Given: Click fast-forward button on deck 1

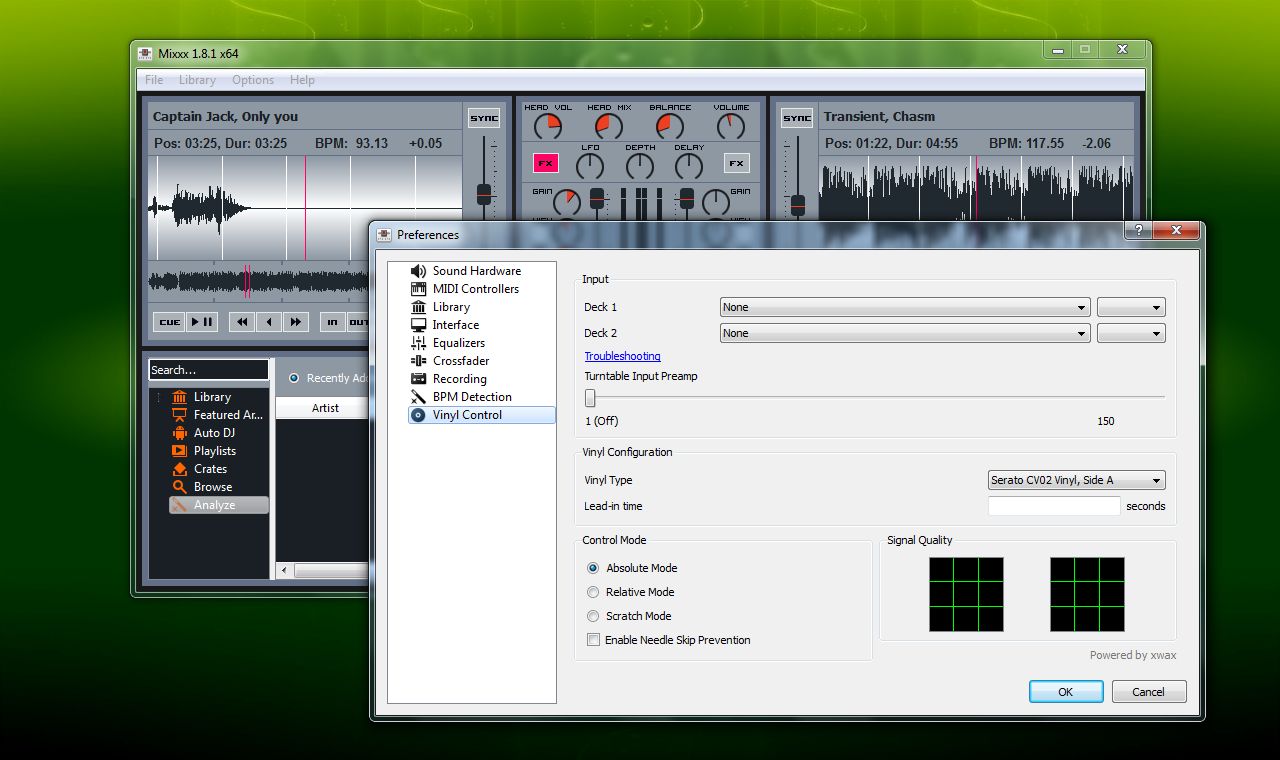Looking at the screenshot, I should 295,322.
